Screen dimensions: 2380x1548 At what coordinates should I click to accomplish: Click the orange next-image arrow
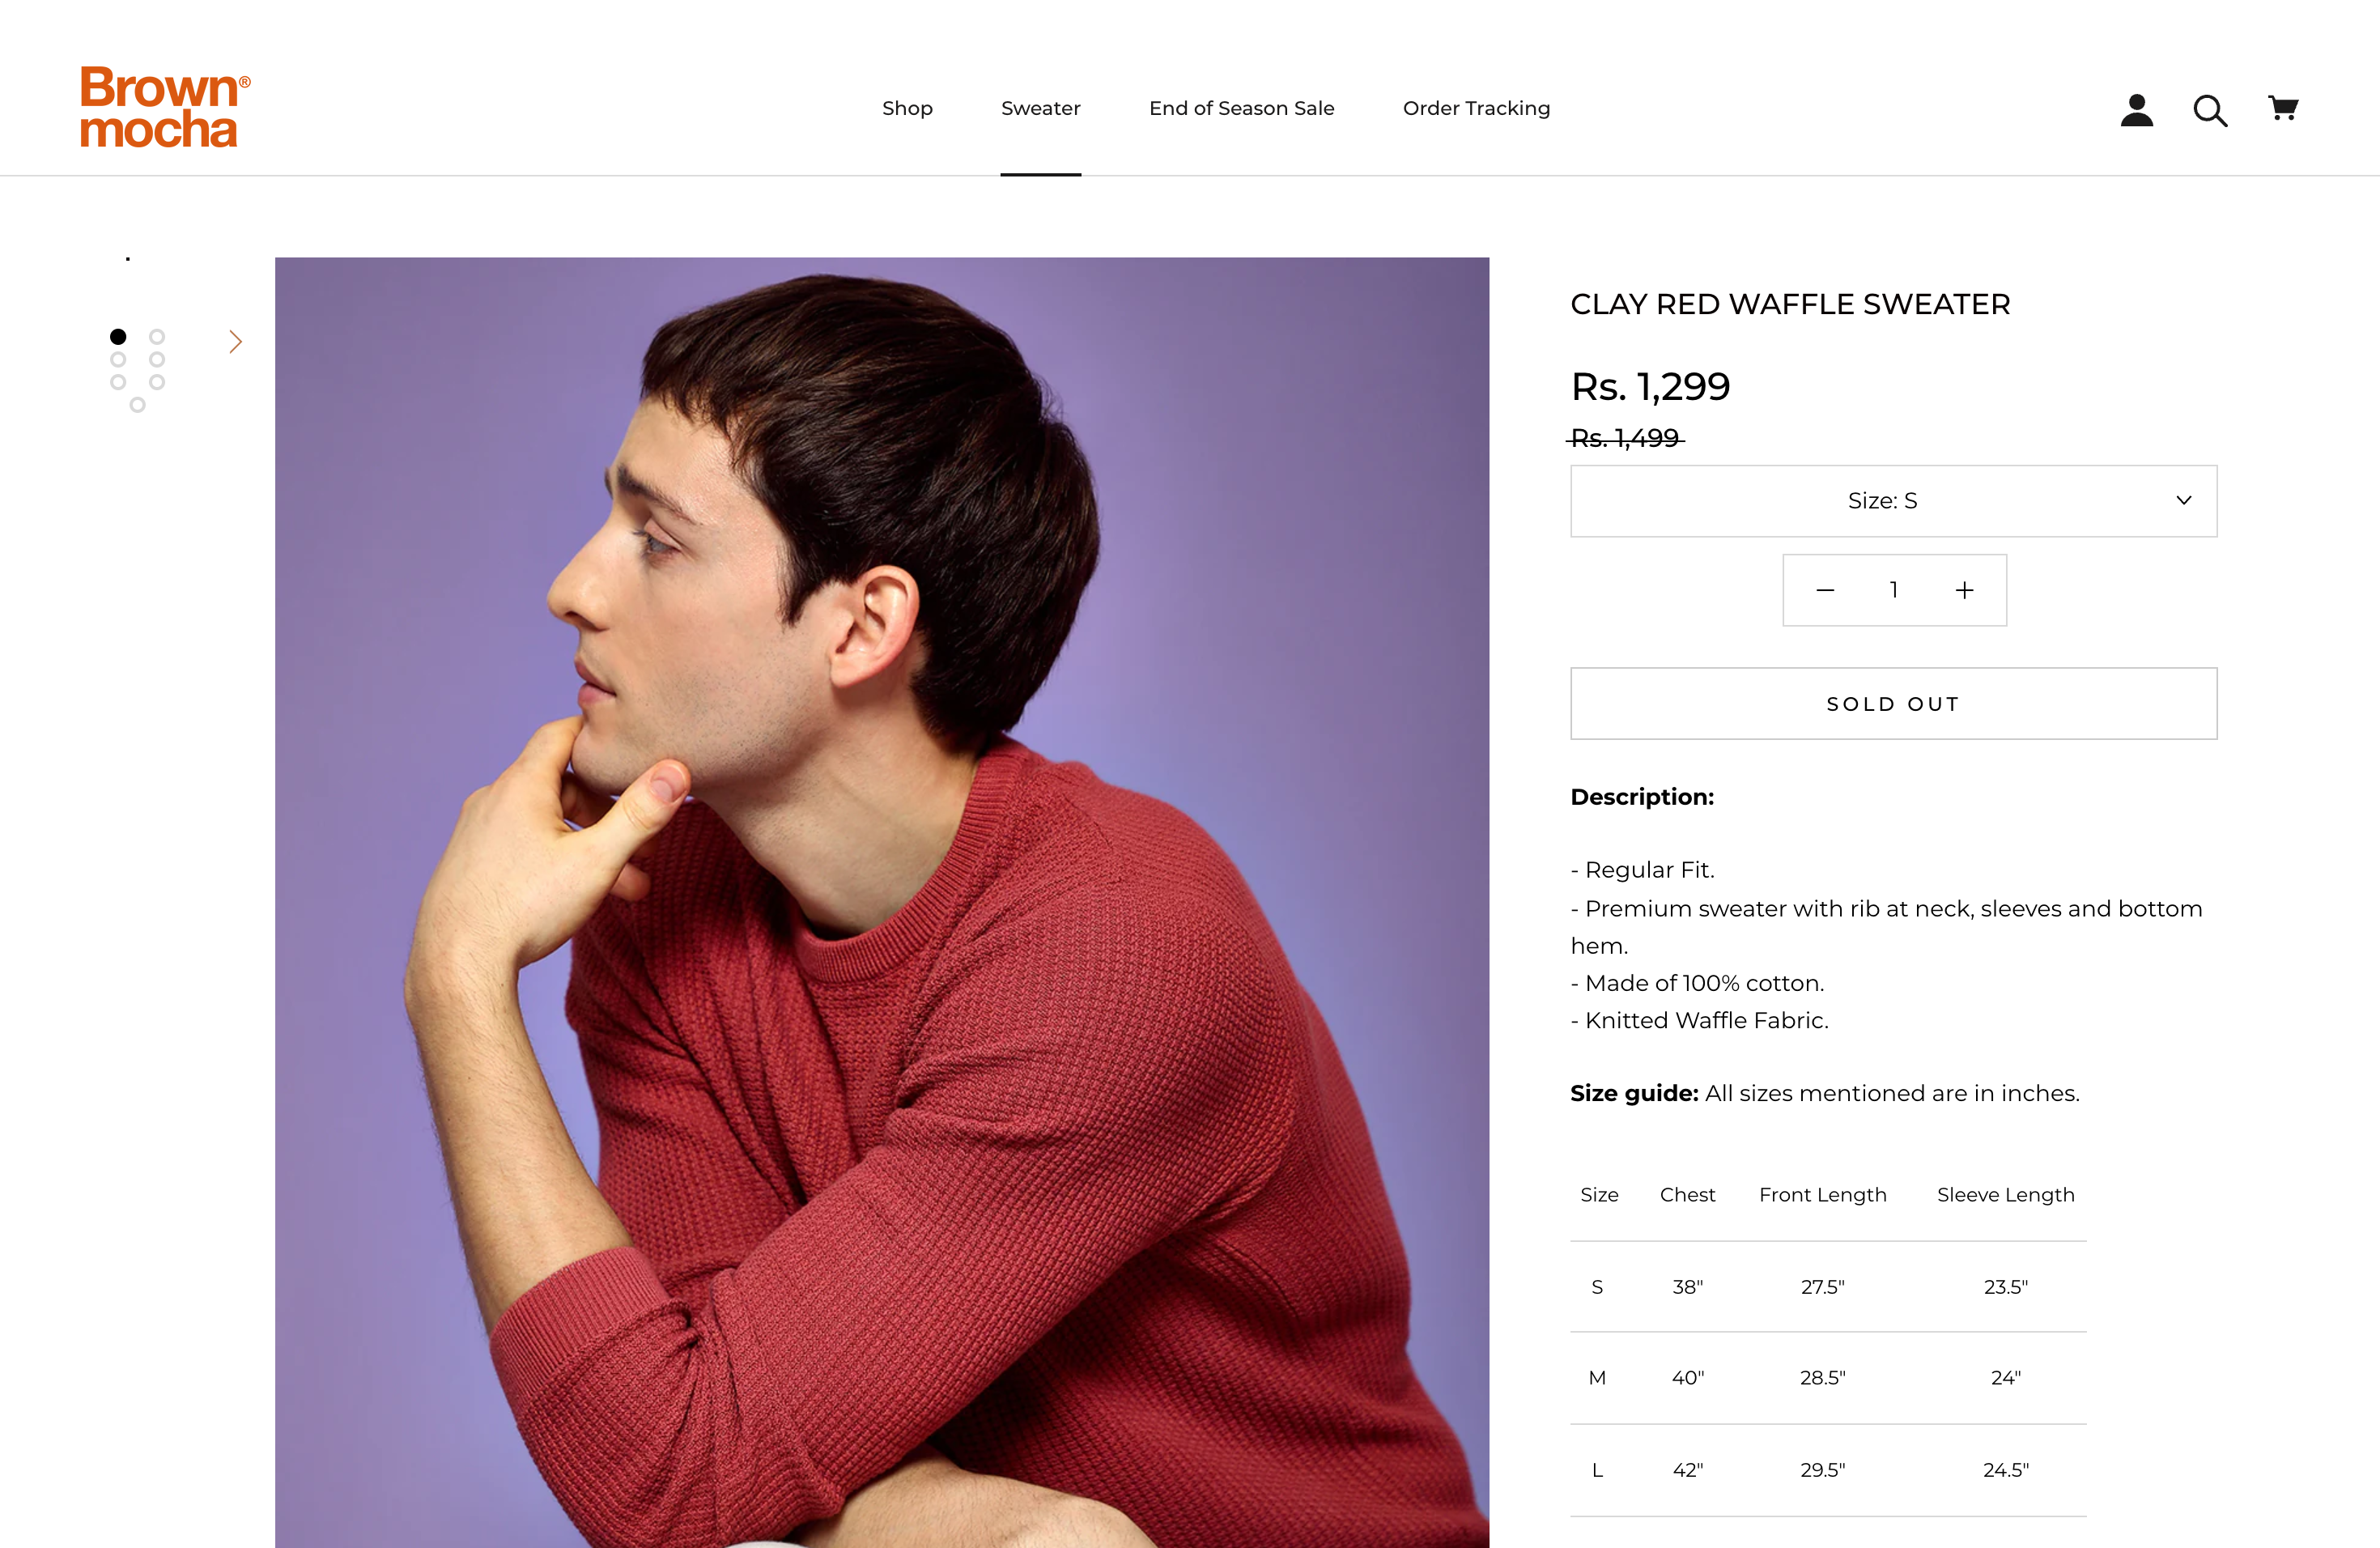[235, 342]
